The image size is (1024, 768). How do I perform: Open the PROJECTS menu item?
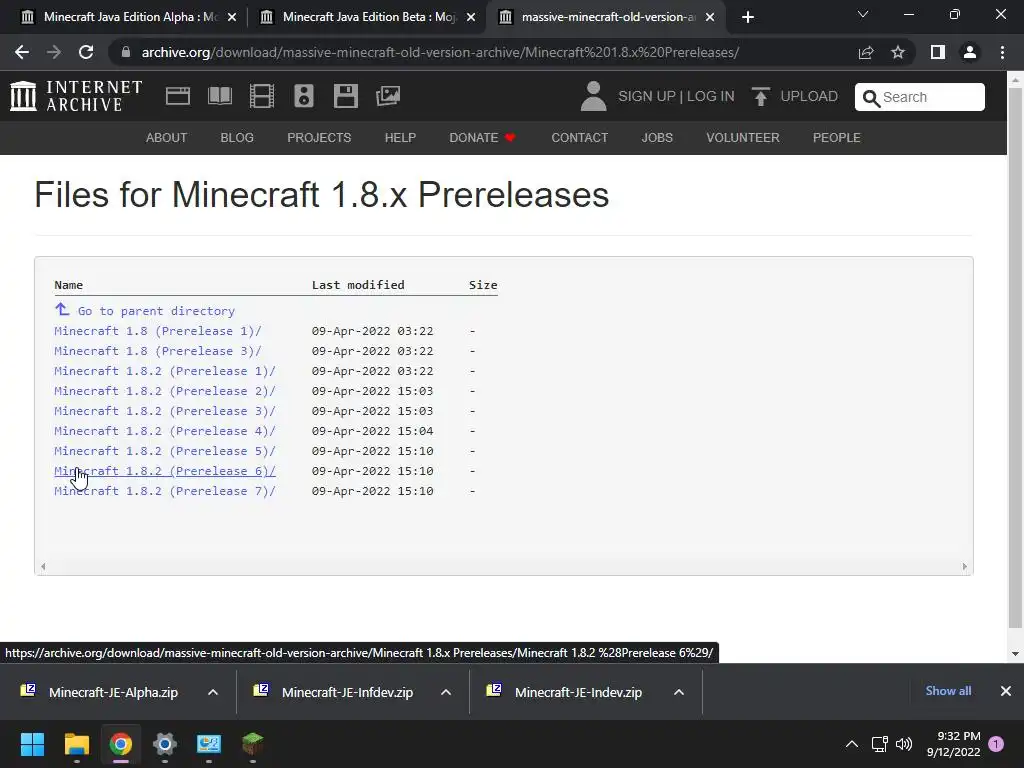point(319,138)
